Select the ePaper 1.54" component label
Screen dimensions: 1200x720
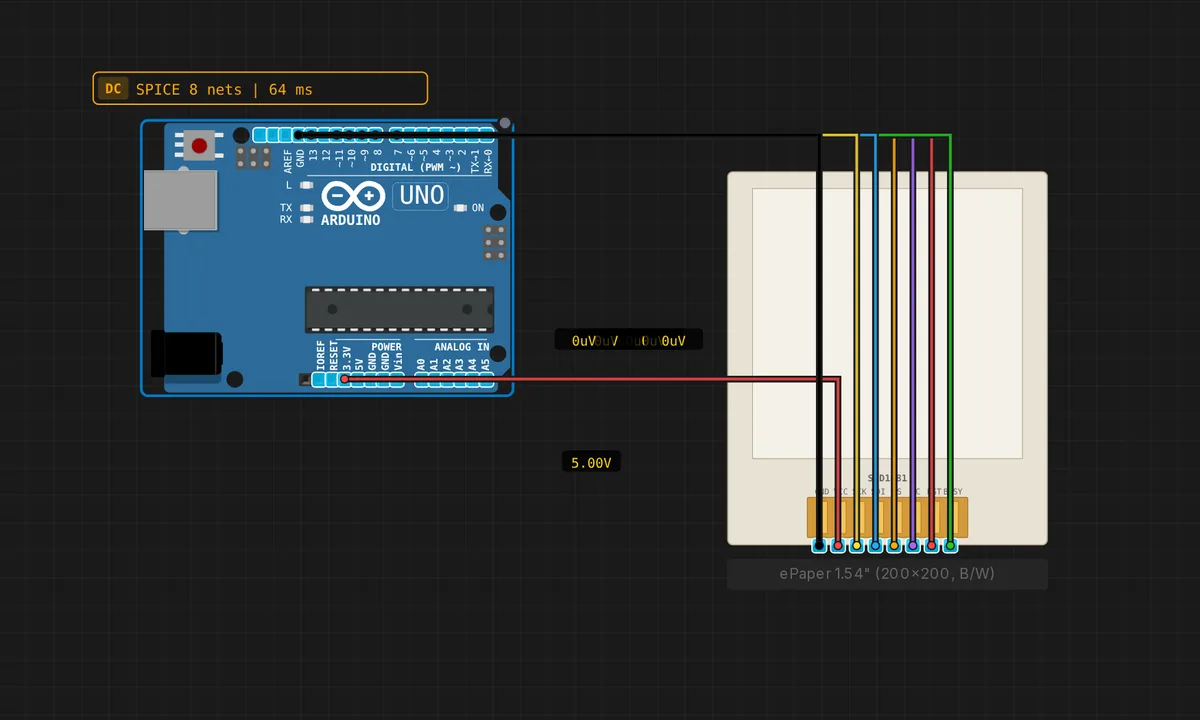[887, 574]
